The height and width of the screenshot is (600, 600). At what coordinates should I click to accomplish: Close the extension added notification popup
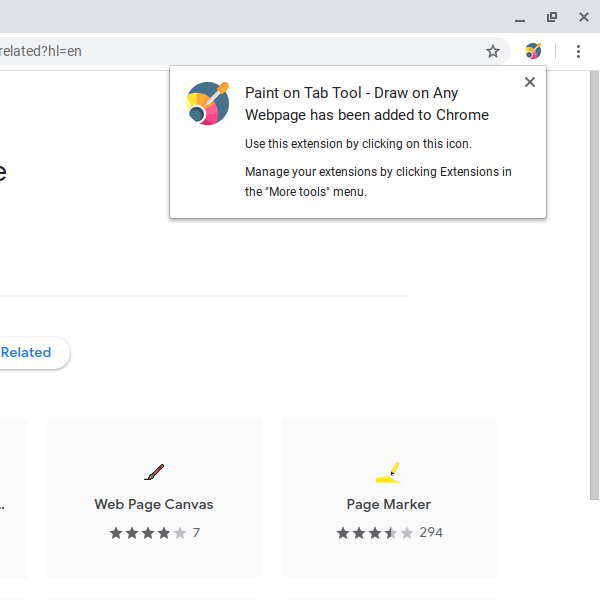[x=530, y=82]
